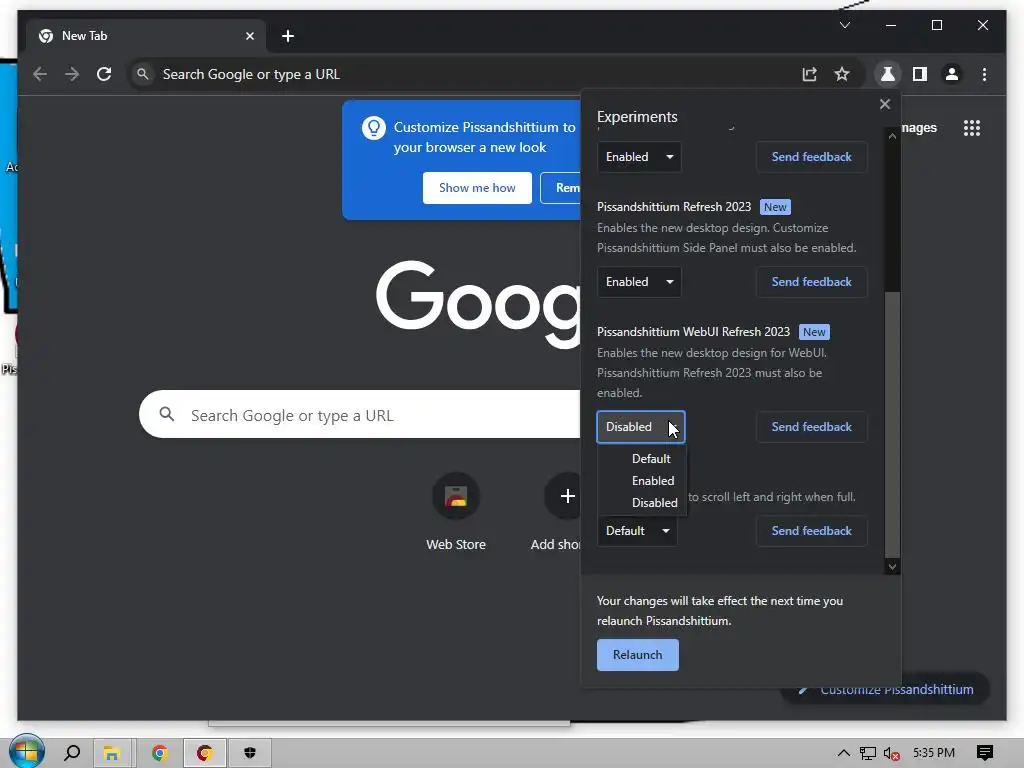The height and width of the screenshot is (768, 1024).
Task: Open the Enabled dropdown for Pissandshittium Refresh 2023
Action: tap(639, 282)
